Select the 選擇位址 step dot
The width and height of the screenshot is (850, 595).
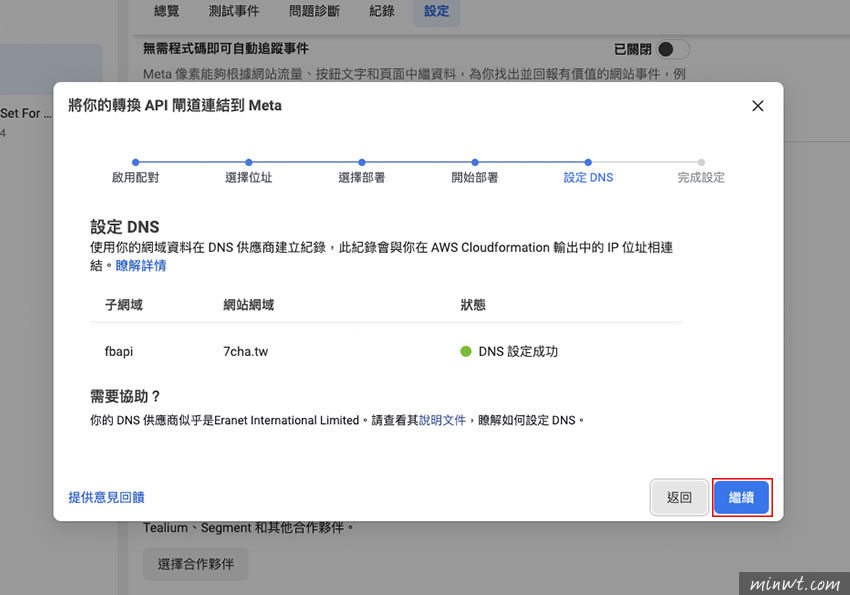(248, 162)
